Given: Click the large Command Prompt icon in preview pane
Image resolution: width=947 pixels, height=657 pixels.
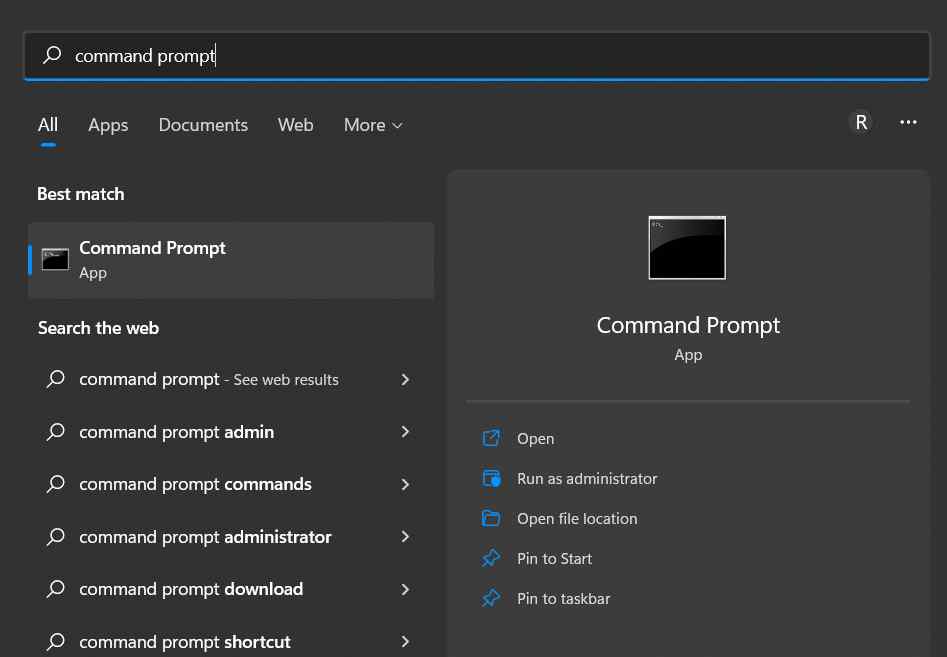Looking at the screenshot, I should click(x=687, y=248).
